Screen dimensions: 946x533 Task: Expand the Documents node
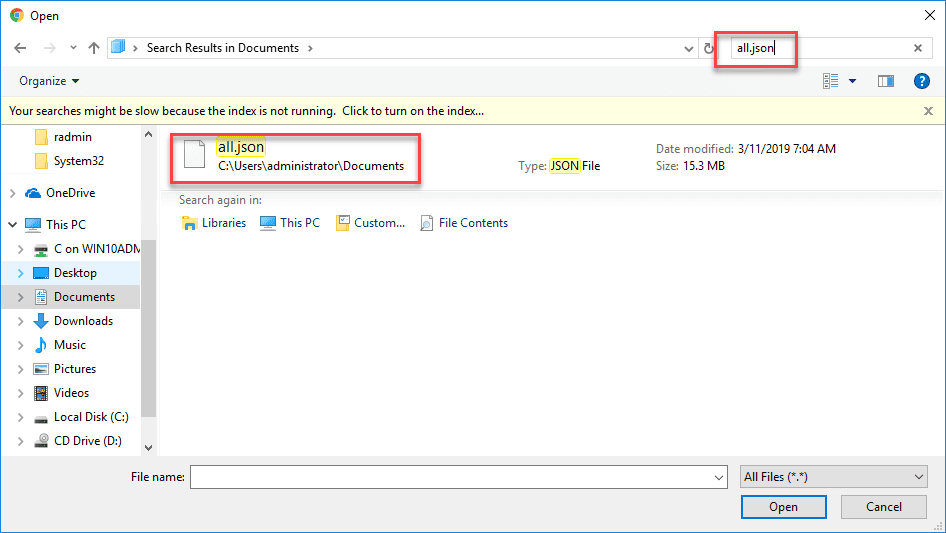click(21, 297)
